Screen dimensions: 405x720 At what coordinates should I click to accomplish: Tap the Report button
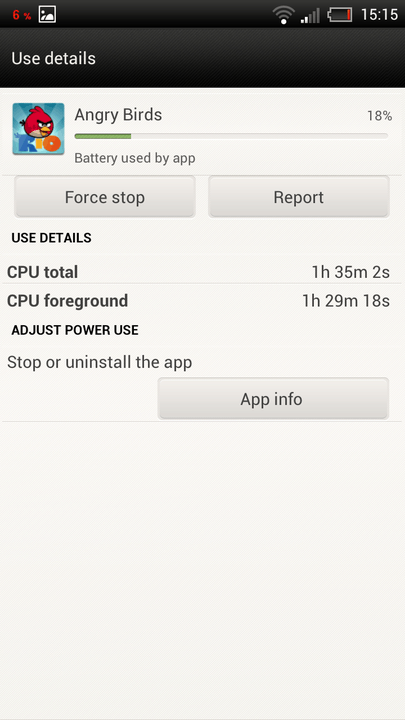click(x=298, y=197)
